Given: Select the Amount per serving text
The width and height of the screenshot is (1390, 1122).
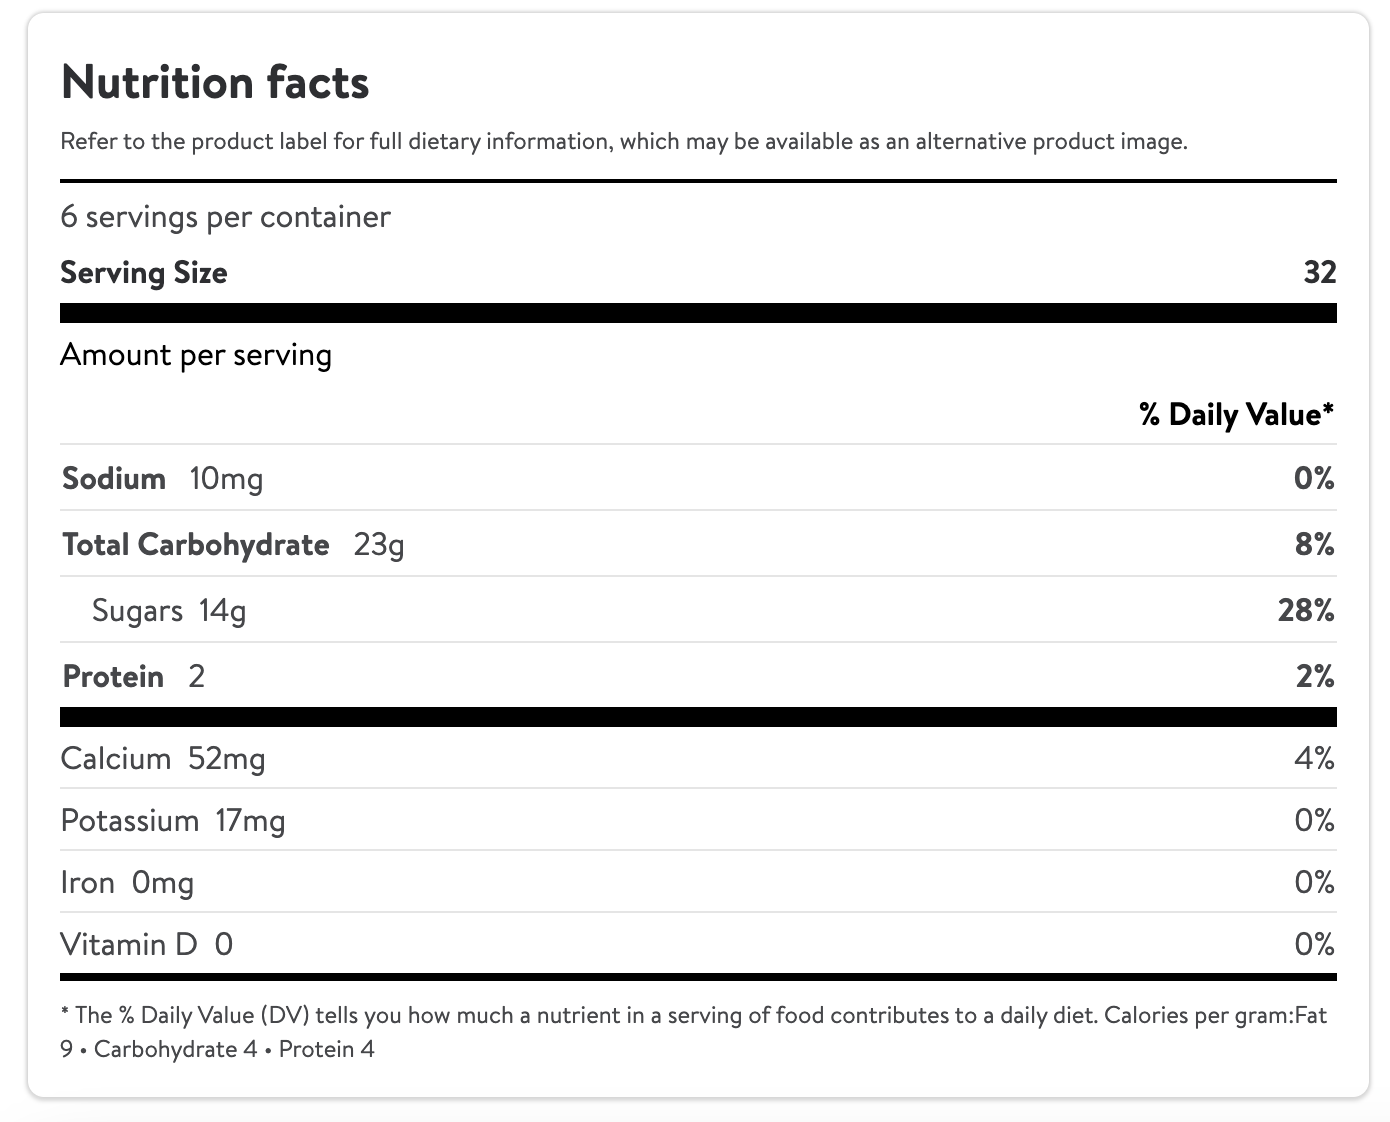Looking at the screenshot, I should coord(196,355).
